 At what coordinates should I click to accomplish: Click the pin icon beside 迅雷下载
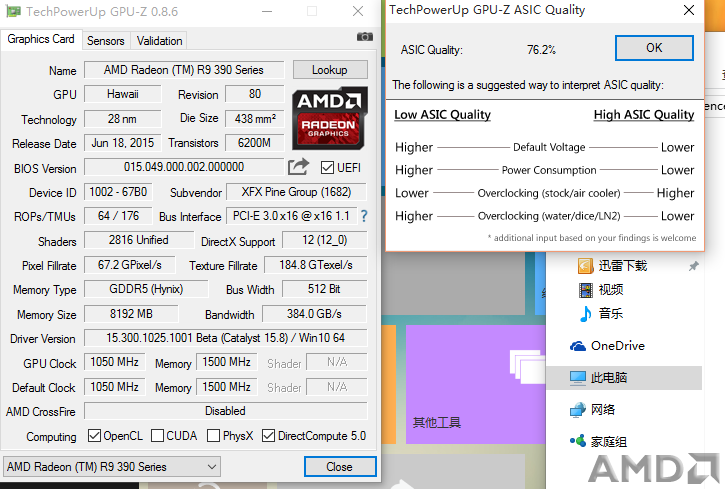click(693, 266)
